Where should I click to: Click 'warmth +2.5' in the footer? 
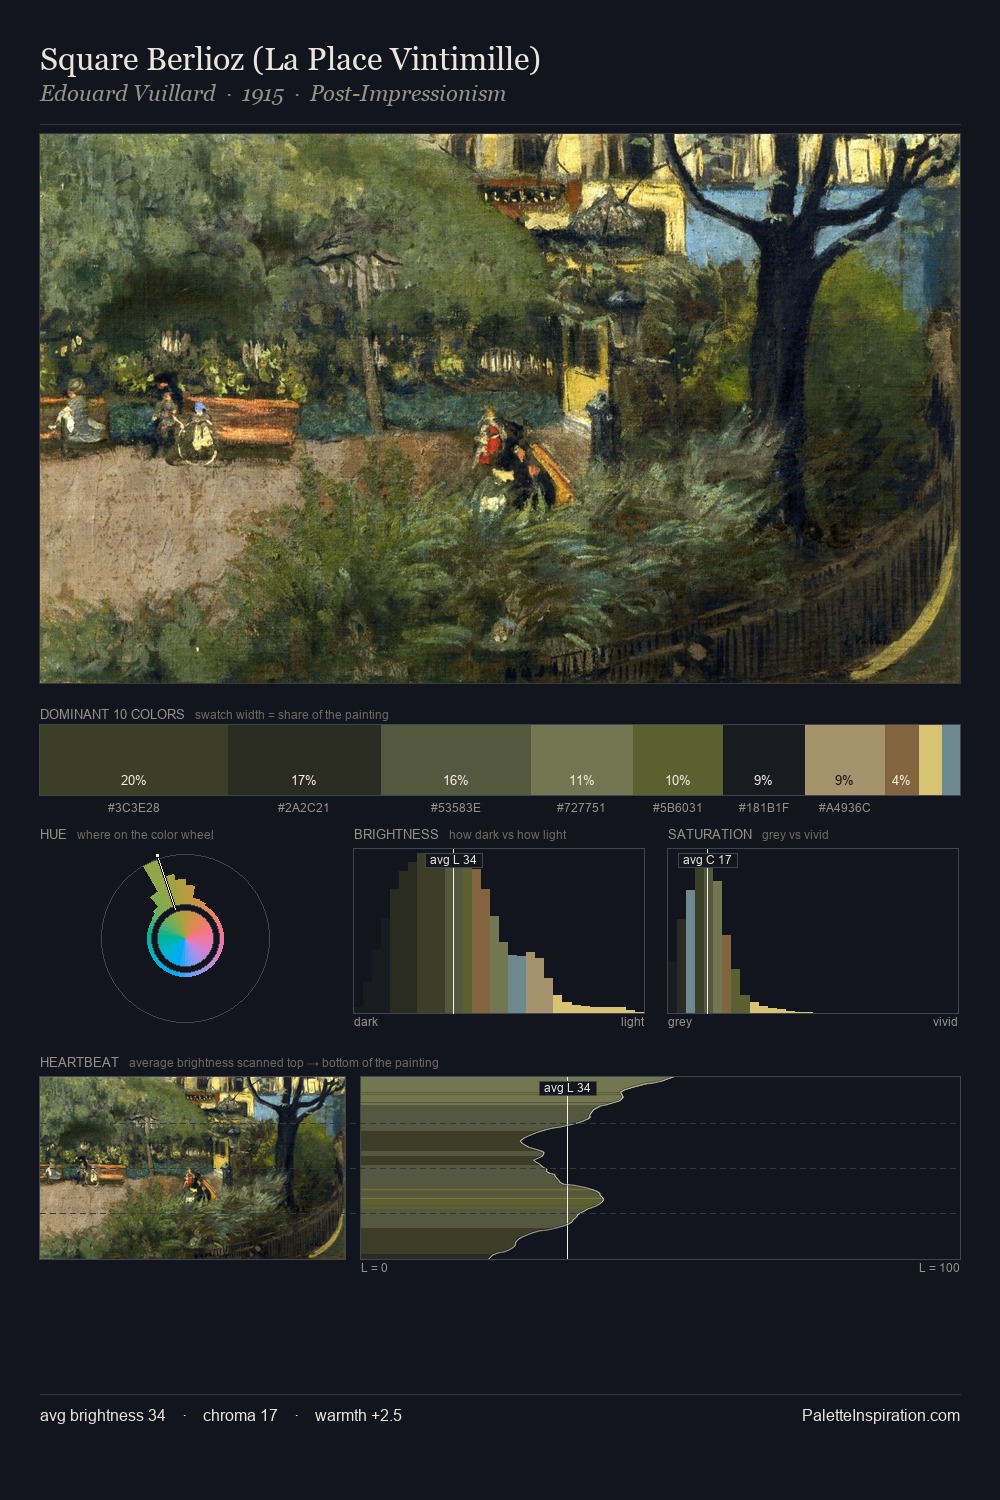click(x=358, y=1415)
